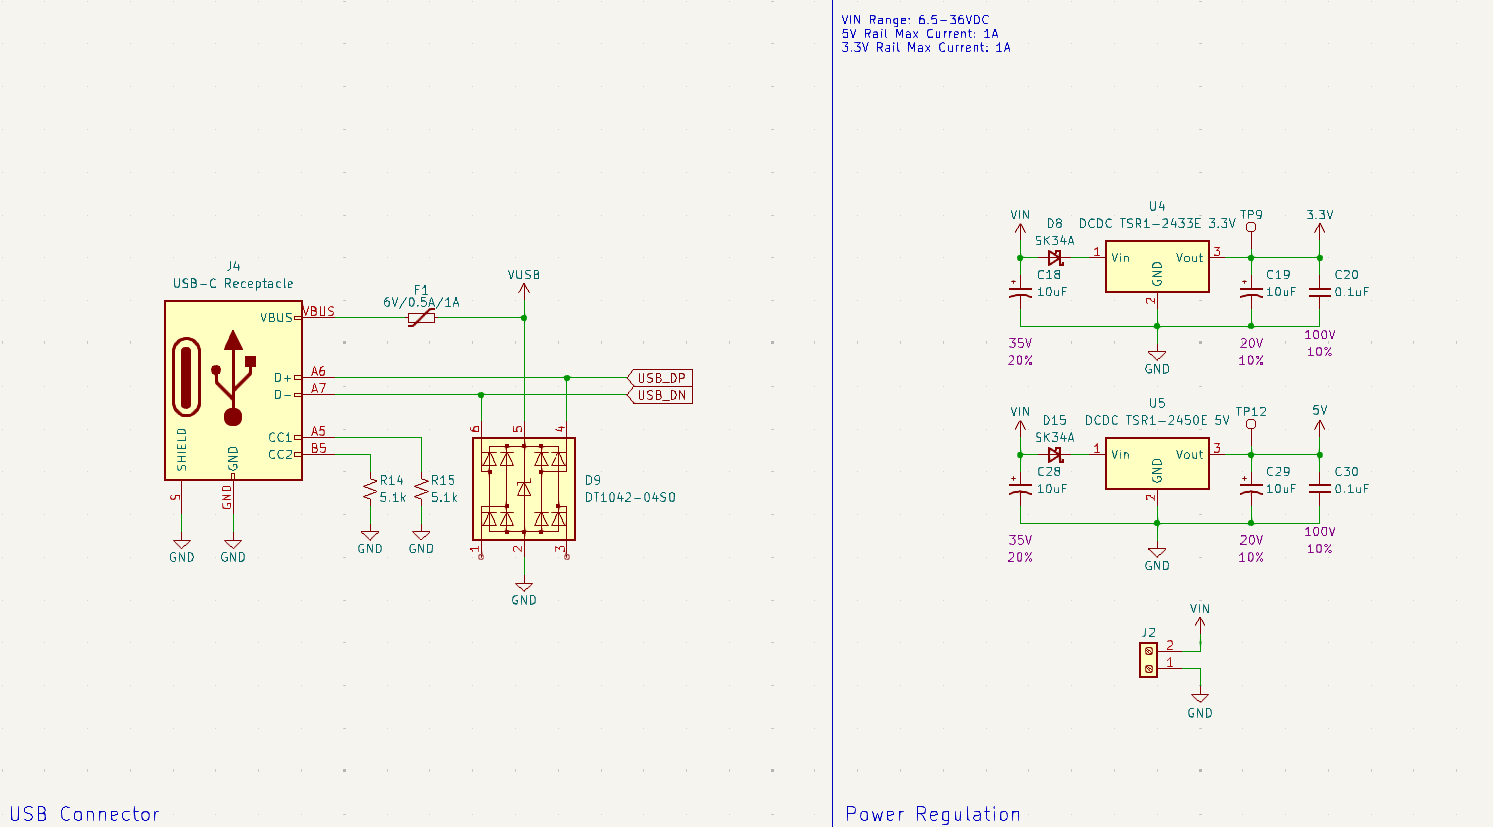Select the USB_DP global label
This screenshot has width=1493, height=827.
[660, 378]
